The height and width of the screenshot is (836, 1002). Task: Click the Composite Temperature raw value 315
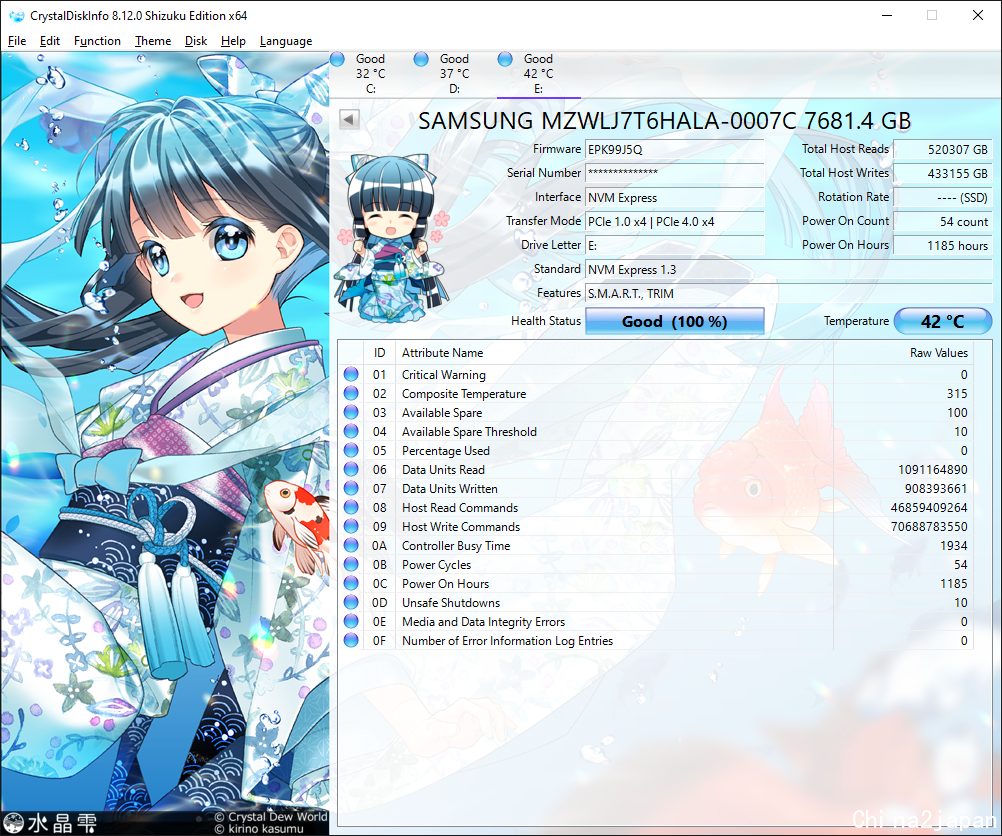957,394
